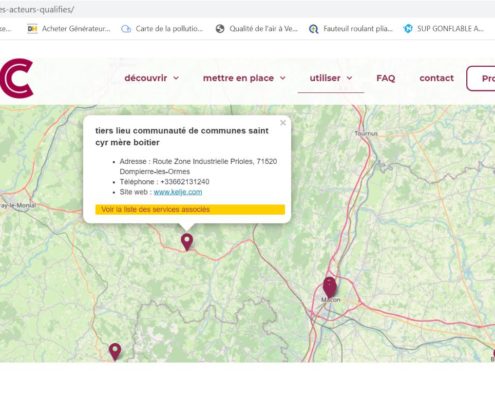The image size is (495, 400).
Task: Open the Carte de la pollution bookmark
Action: [x=162, y=29]
